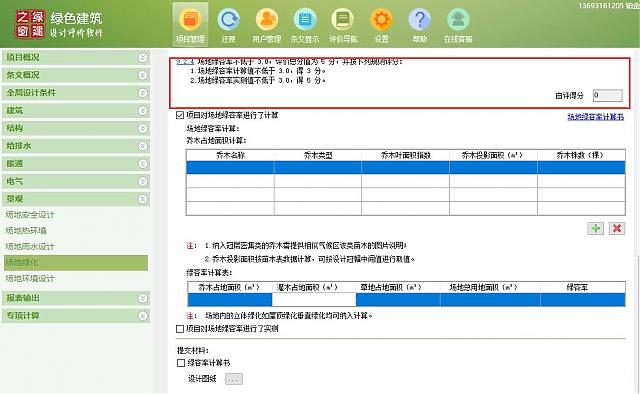Collapse the 景观 section chevron

142,199
